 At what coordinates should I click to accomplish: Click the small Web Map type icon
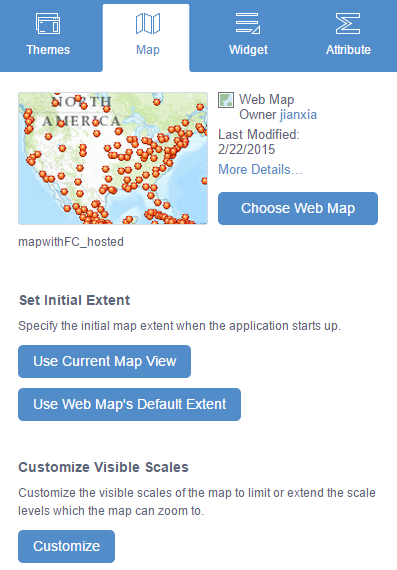[226, 100]
